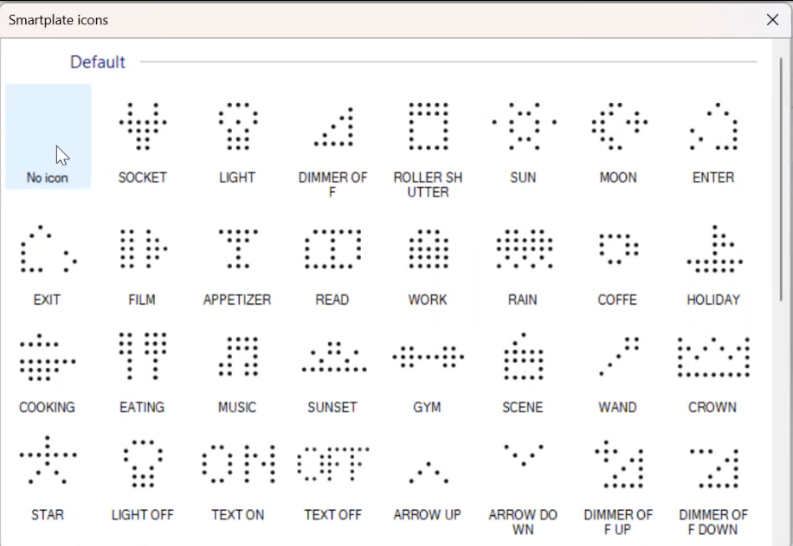Screen dimensions: 793x546
Task: Choose the LIGHT bulb icon
Action: 238,126
